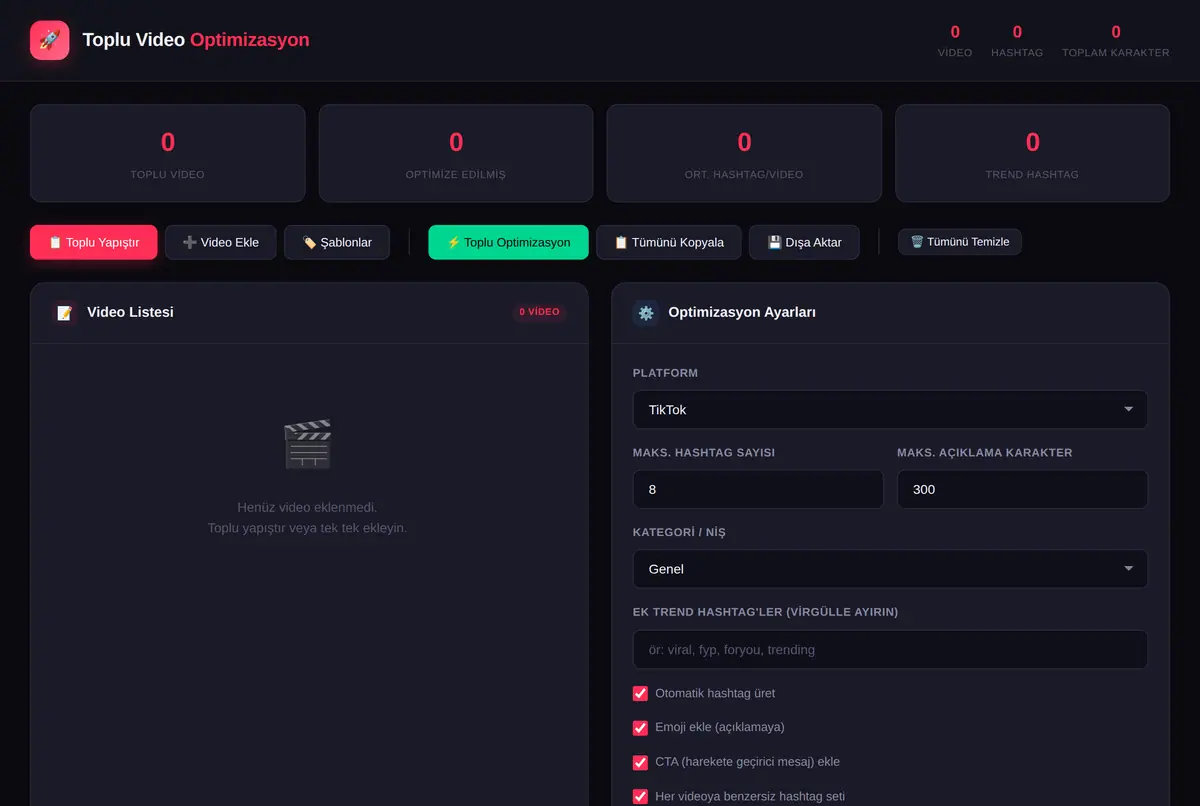Click the Toplu Video Optimizasyon title
The image size is (1200, 806).
pyautogui.click(x=196, y=40)
